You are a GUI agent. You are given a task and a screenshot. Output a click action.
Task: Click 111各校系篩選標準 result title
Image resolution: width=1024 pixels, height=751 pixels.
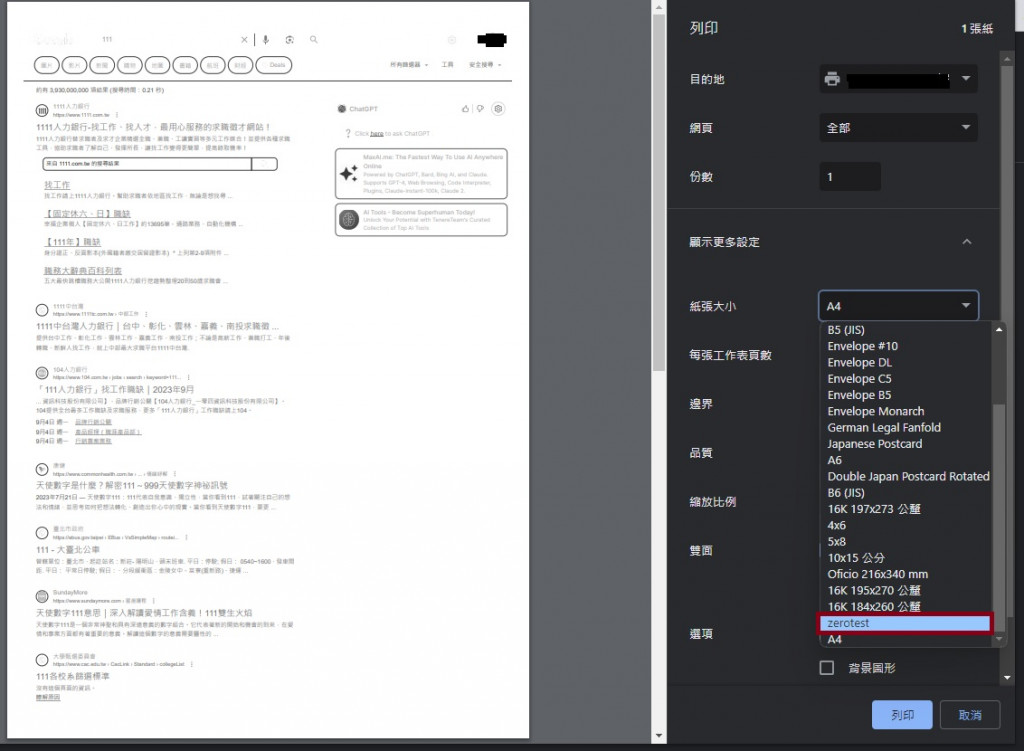pyautogui.click(x=72, y=677)
